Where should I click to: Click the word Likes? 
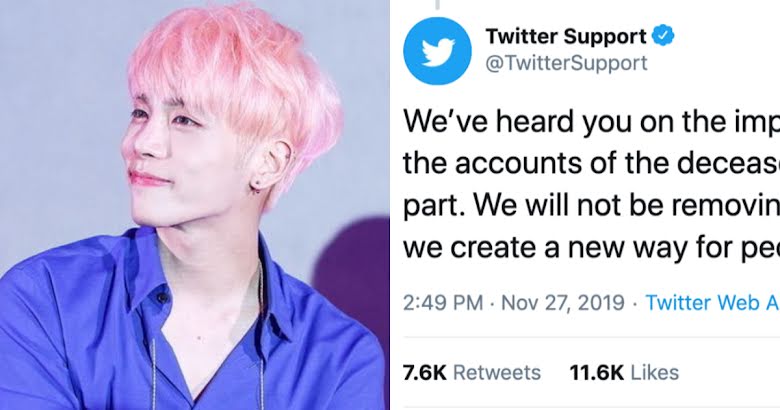point(655,373)
